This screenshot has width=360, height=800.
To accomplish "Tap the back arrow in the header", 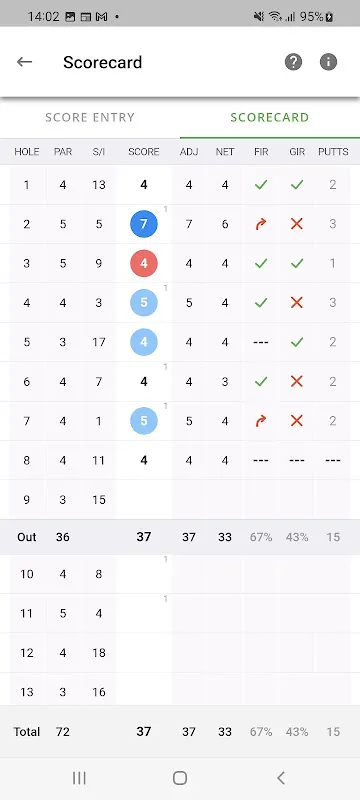I will click(24, 62).
